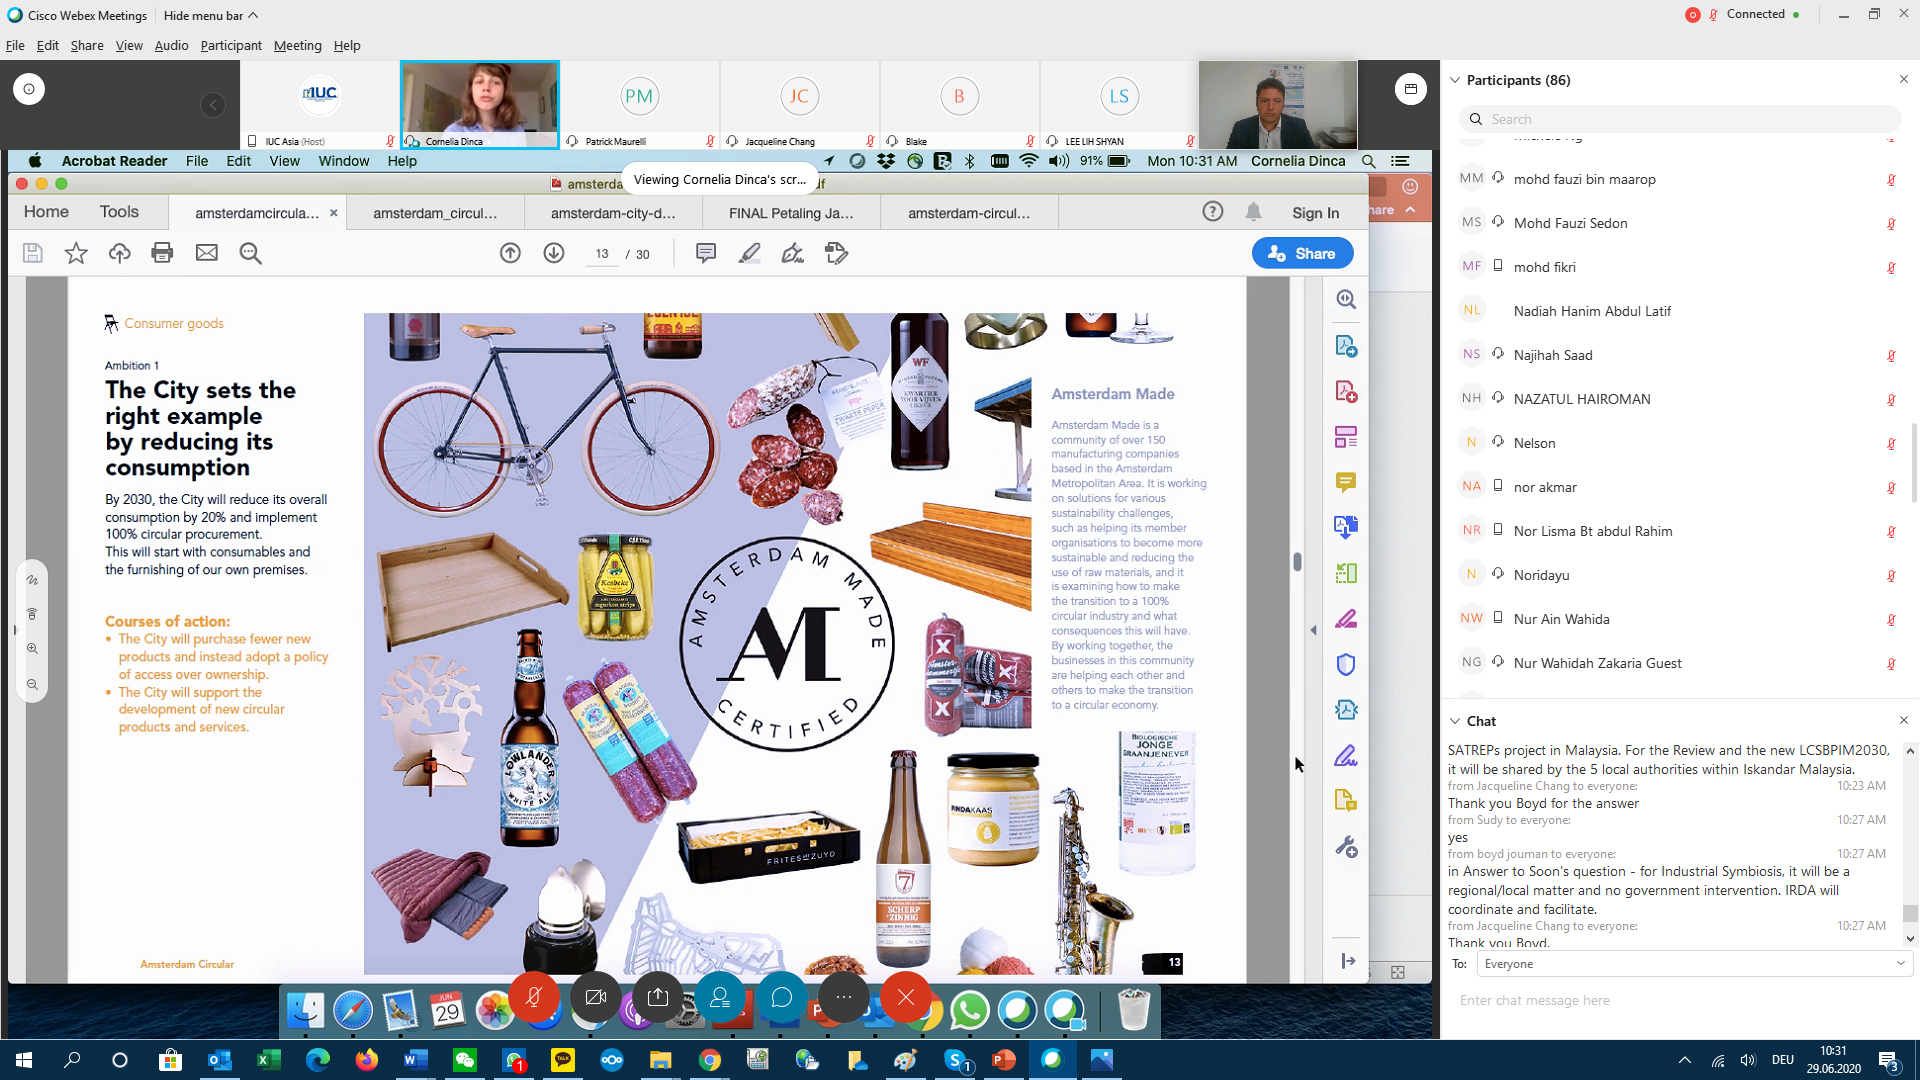
Task: Toggle the Webex participants panel button
Action: [720, 997]
